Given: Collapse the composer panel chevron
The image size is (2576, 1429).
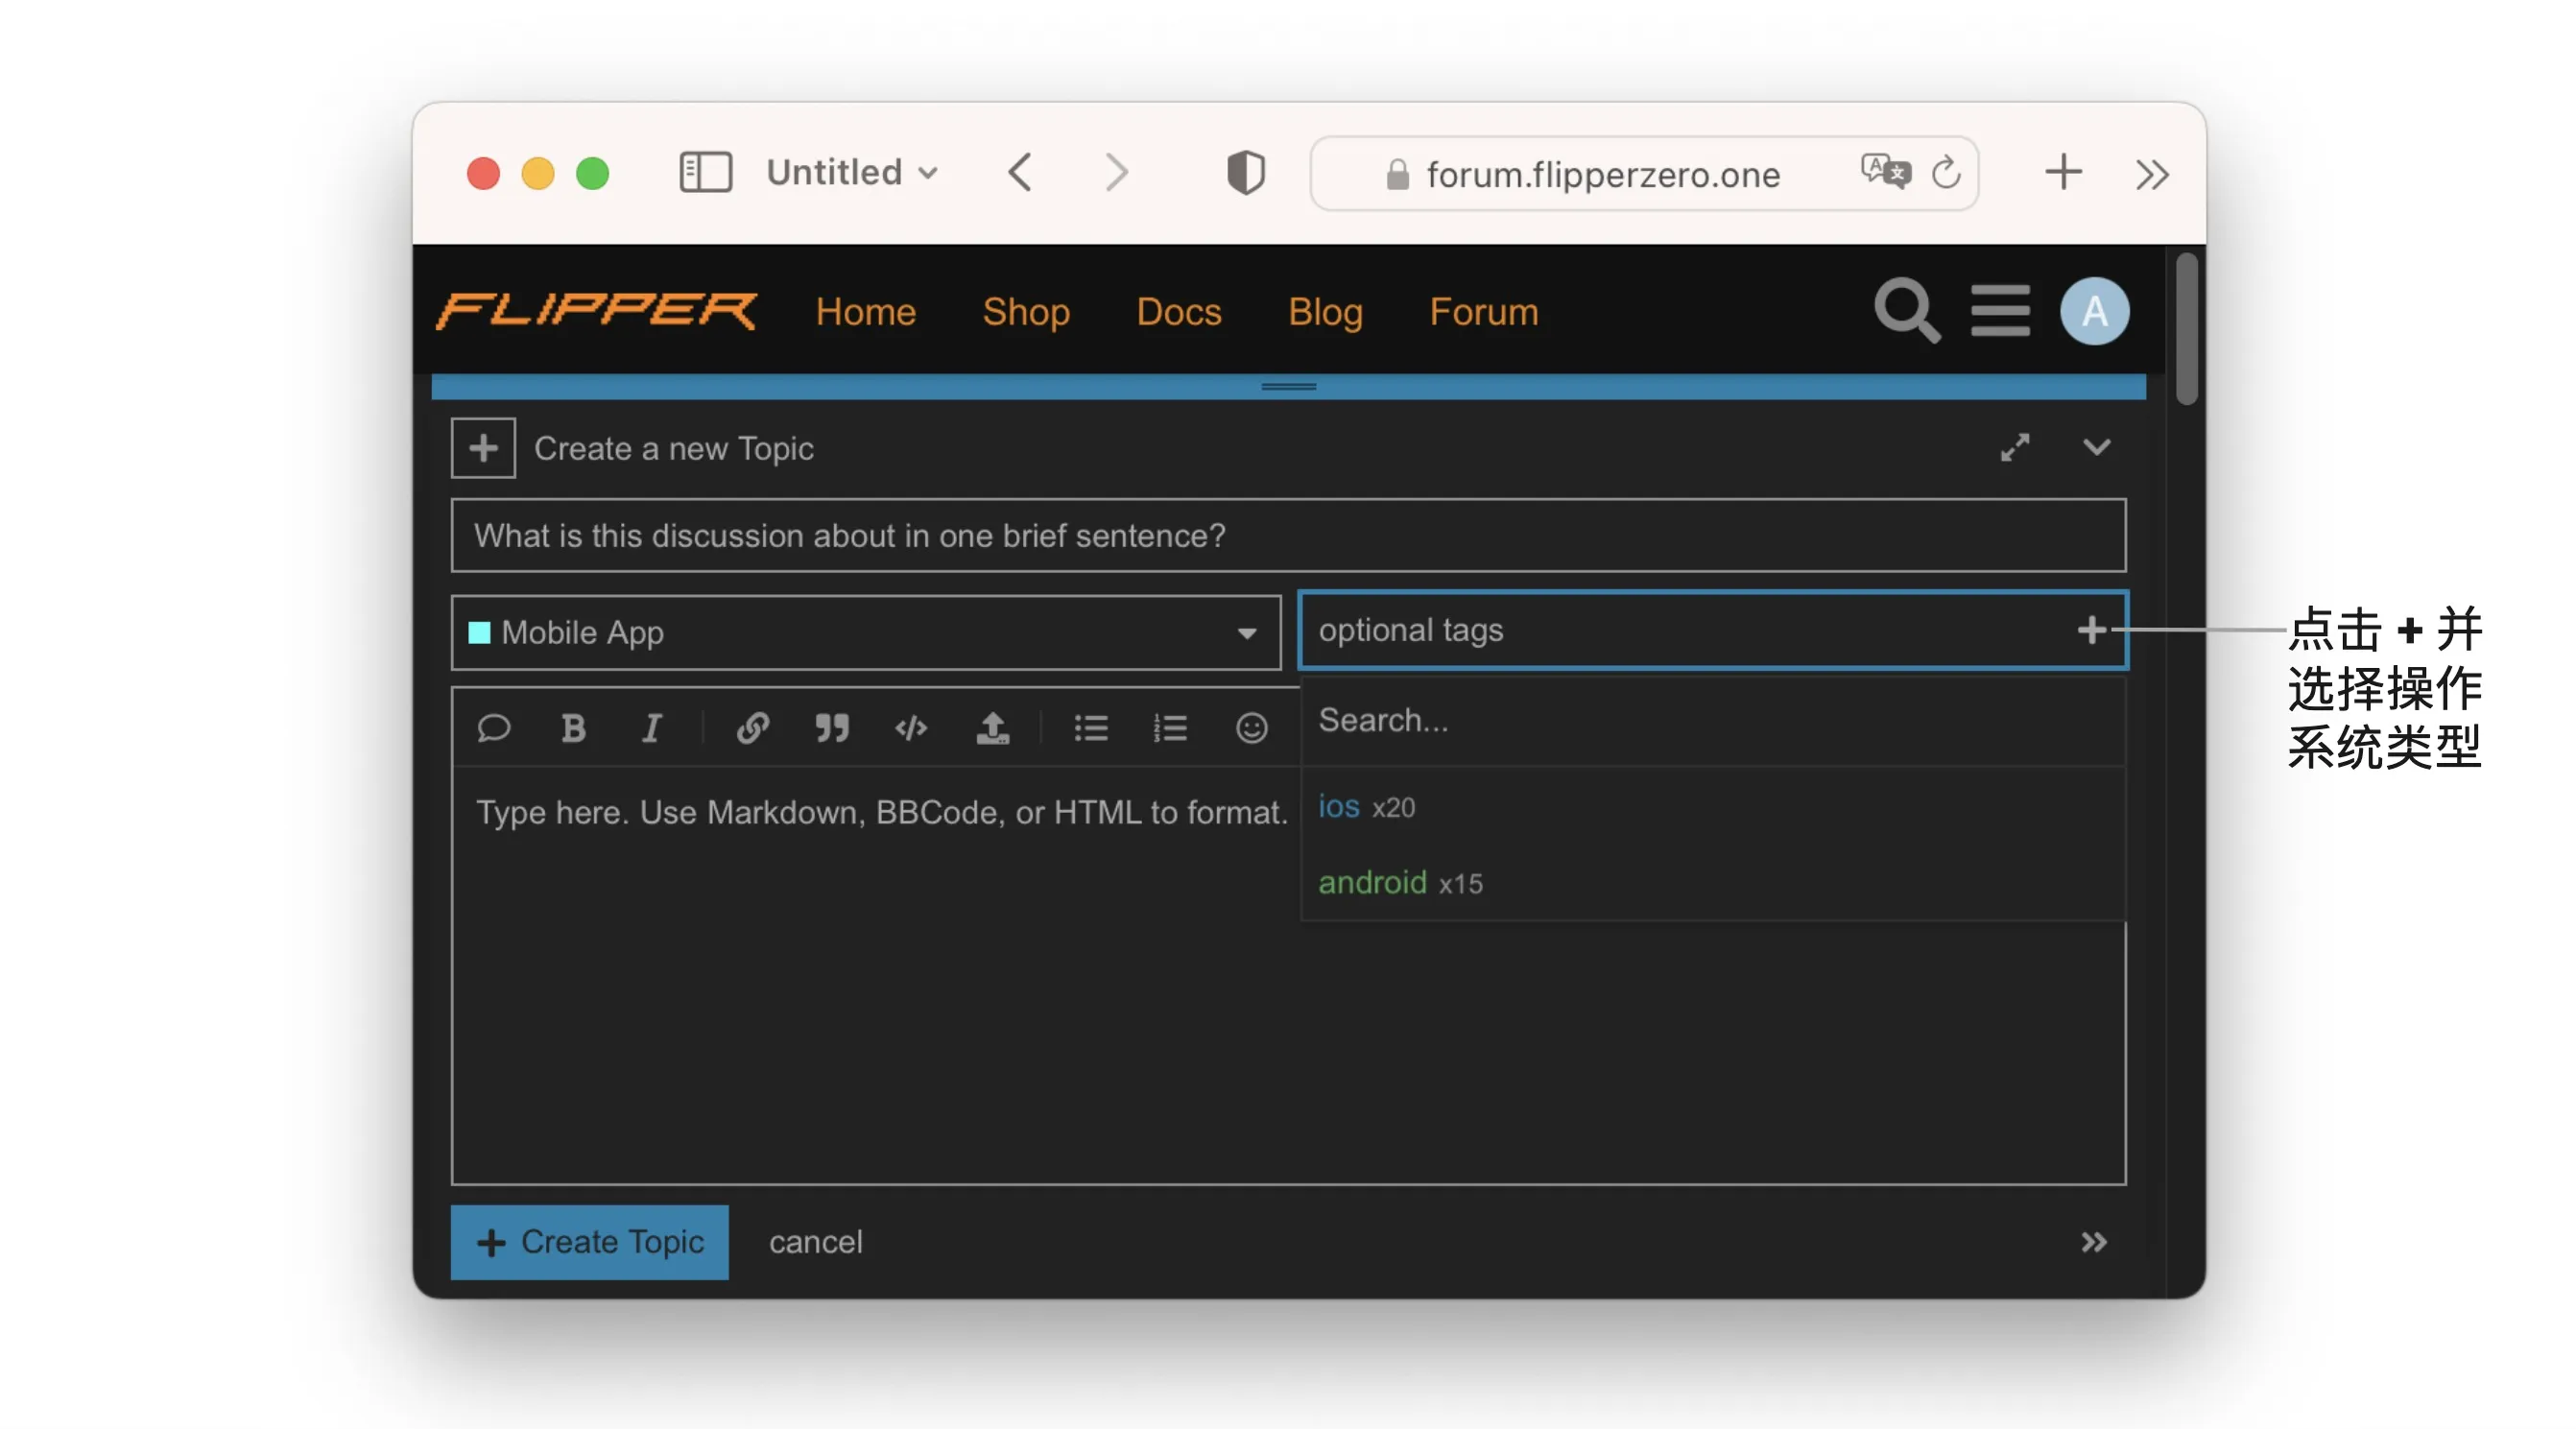Looking at the screenshot, I should tap(2096, 447).
